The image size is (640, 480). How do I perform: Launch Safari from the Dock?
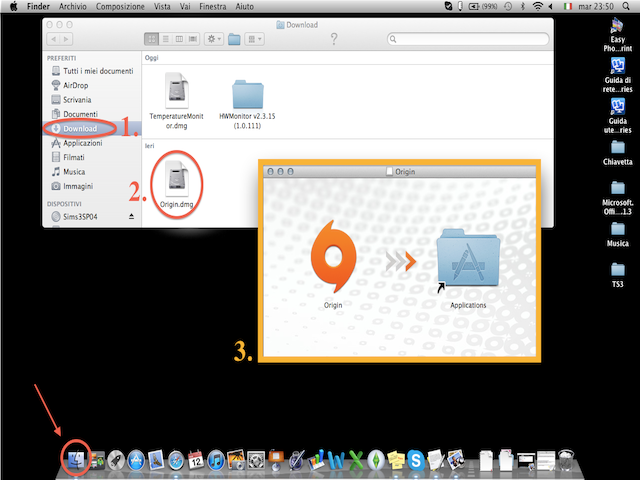point(176,461)
